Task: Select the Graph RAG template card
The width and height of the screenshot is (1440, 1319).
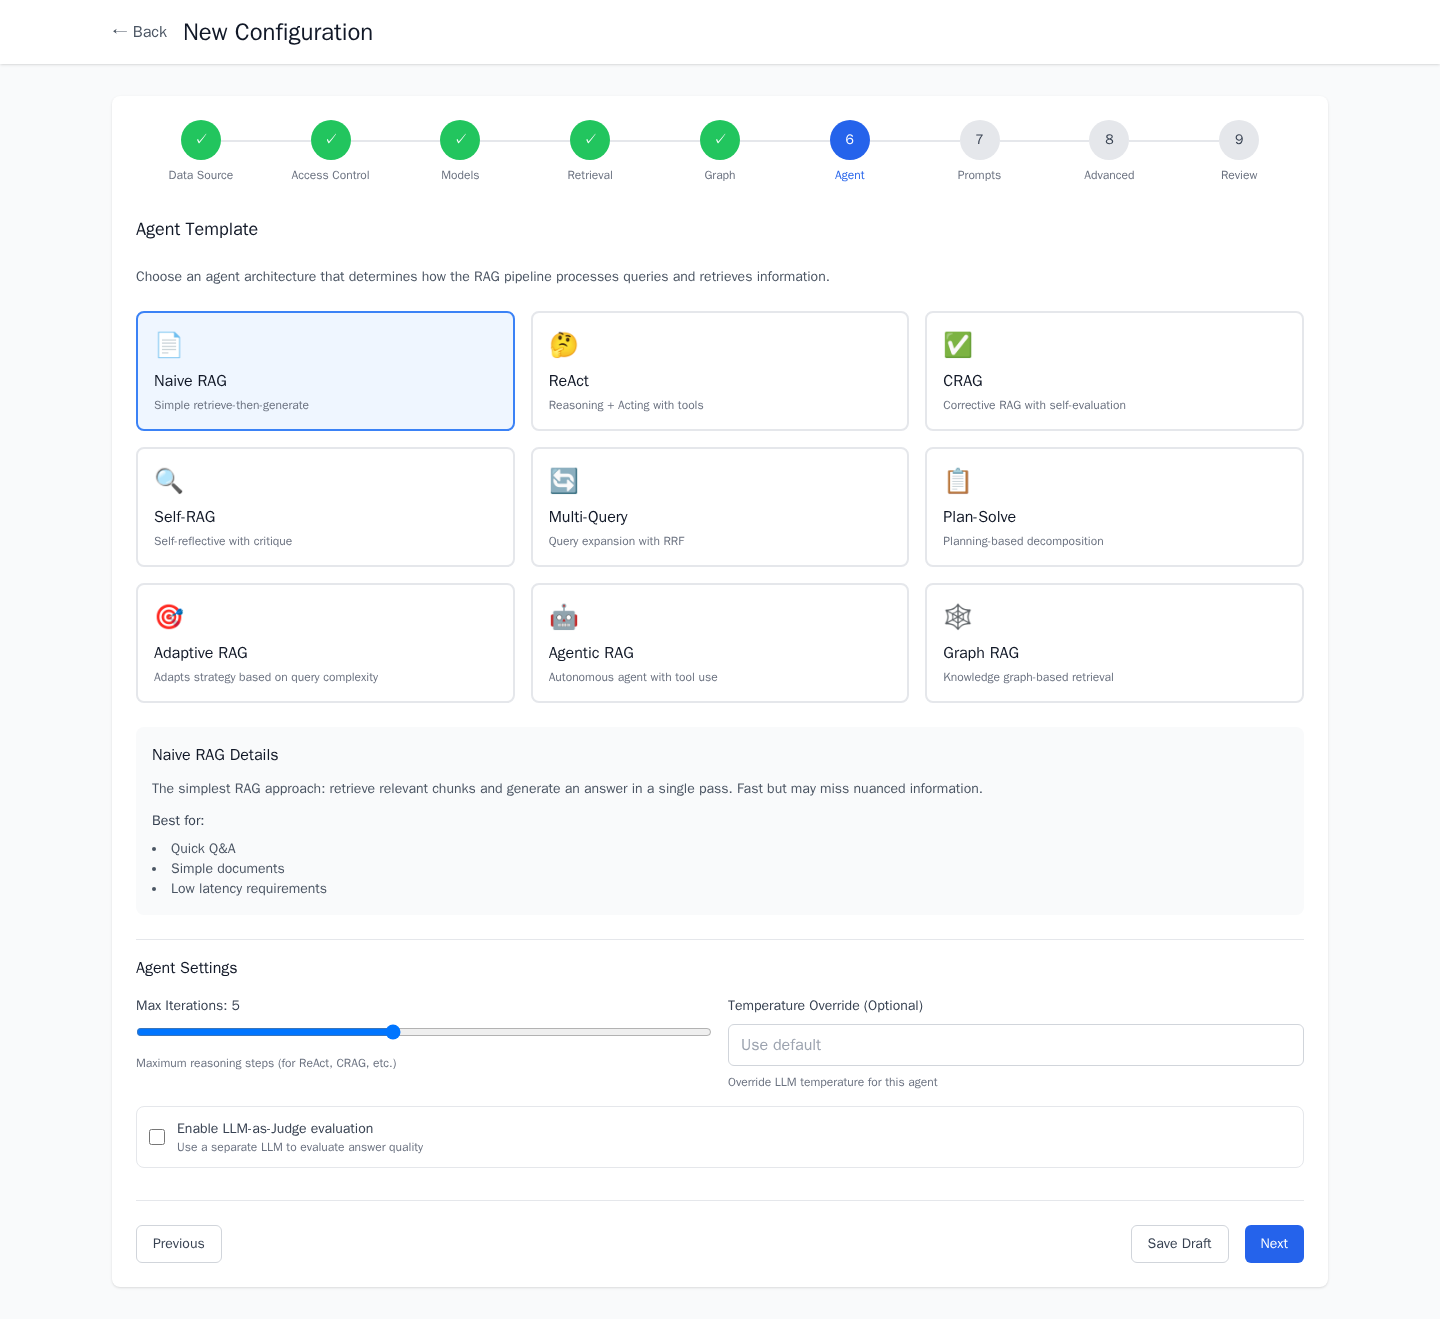Action: (1114, 643)
